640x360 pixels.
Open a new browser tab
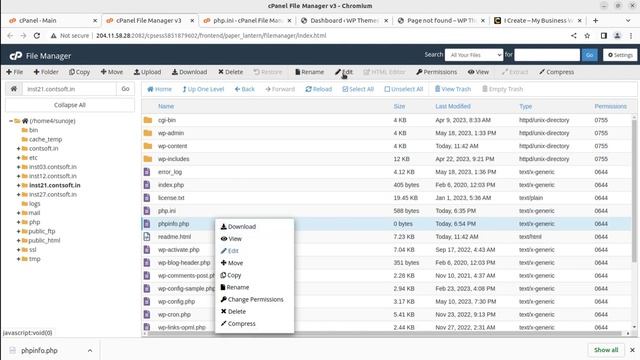pos(595,20)
